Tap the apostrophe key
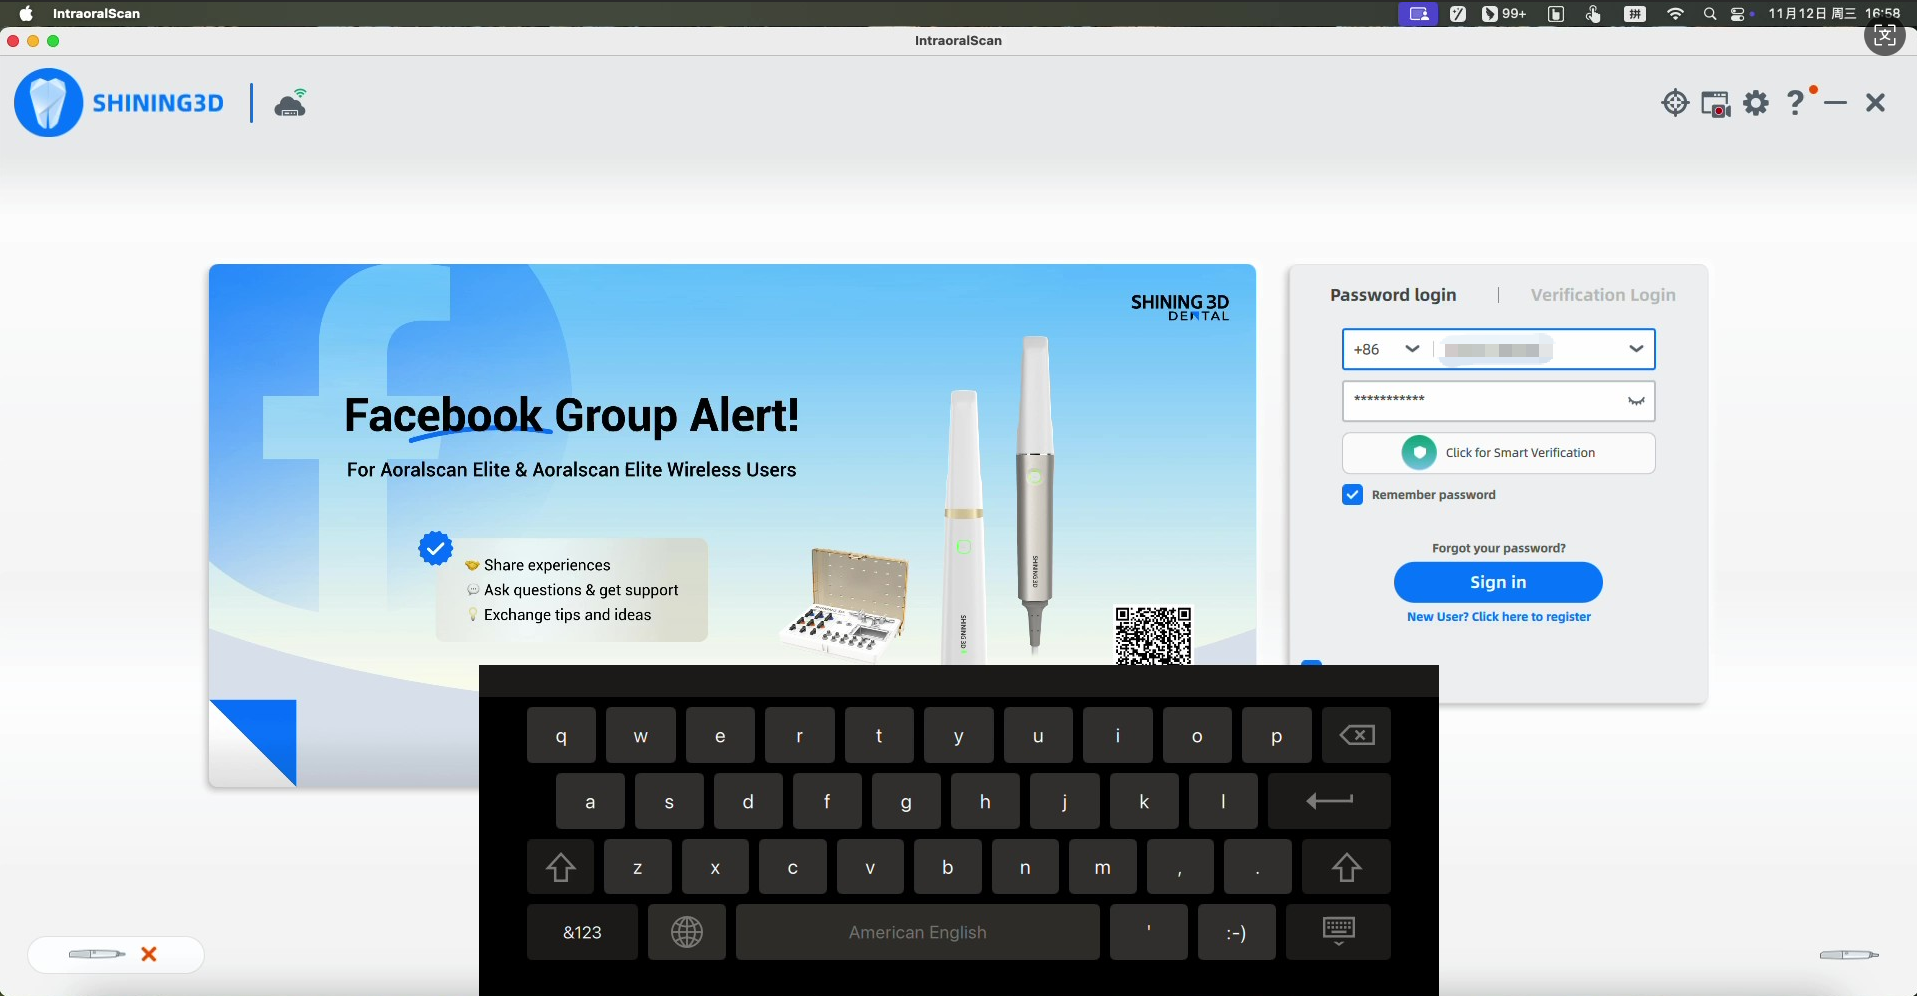Screen dimensions: 1917x996 tap(1149, 933)
